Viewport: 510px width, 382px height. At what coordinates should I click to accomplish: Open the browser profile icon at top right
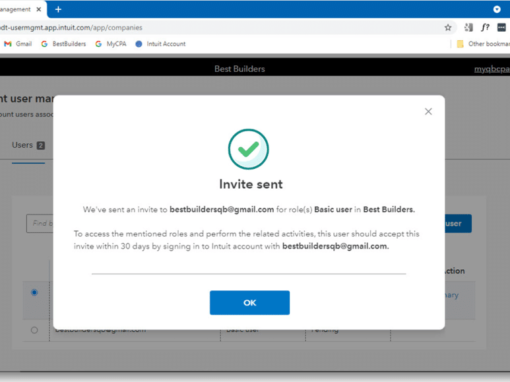click(497, 9)
